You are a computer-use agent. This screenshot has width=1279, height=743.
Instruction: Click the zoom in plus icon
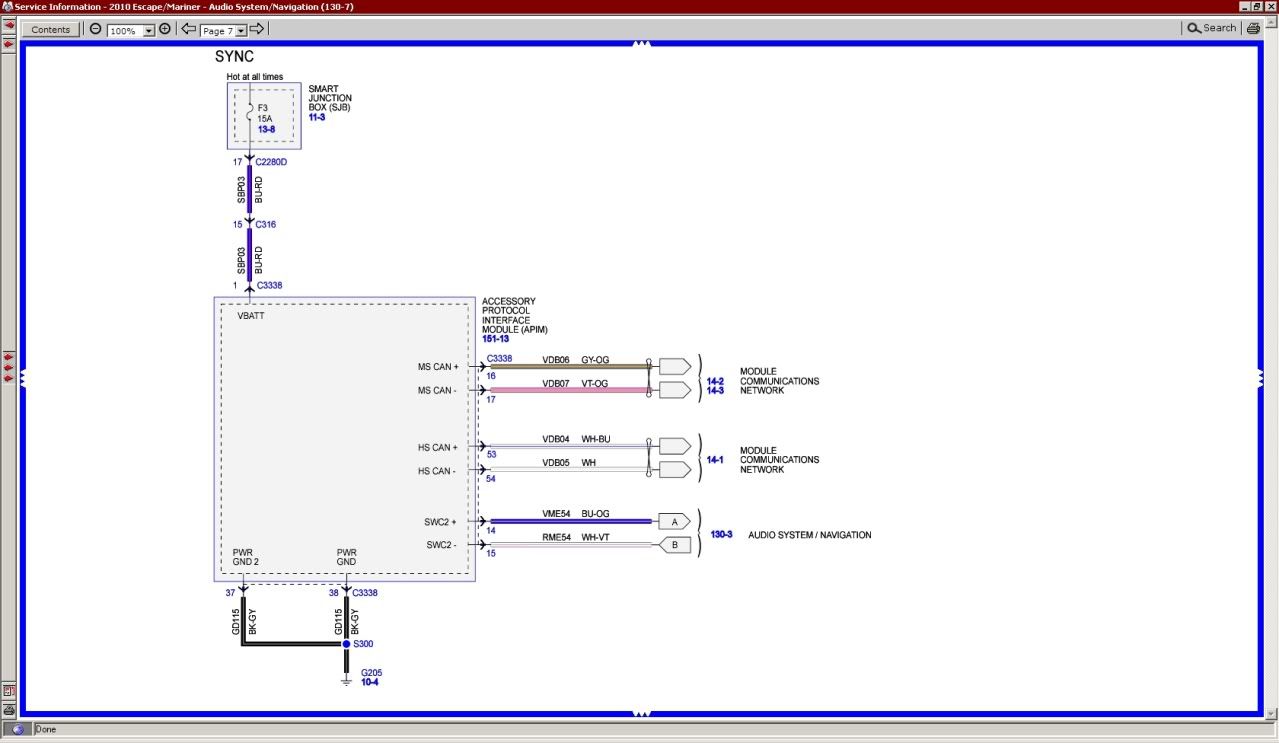click(165, 29)
